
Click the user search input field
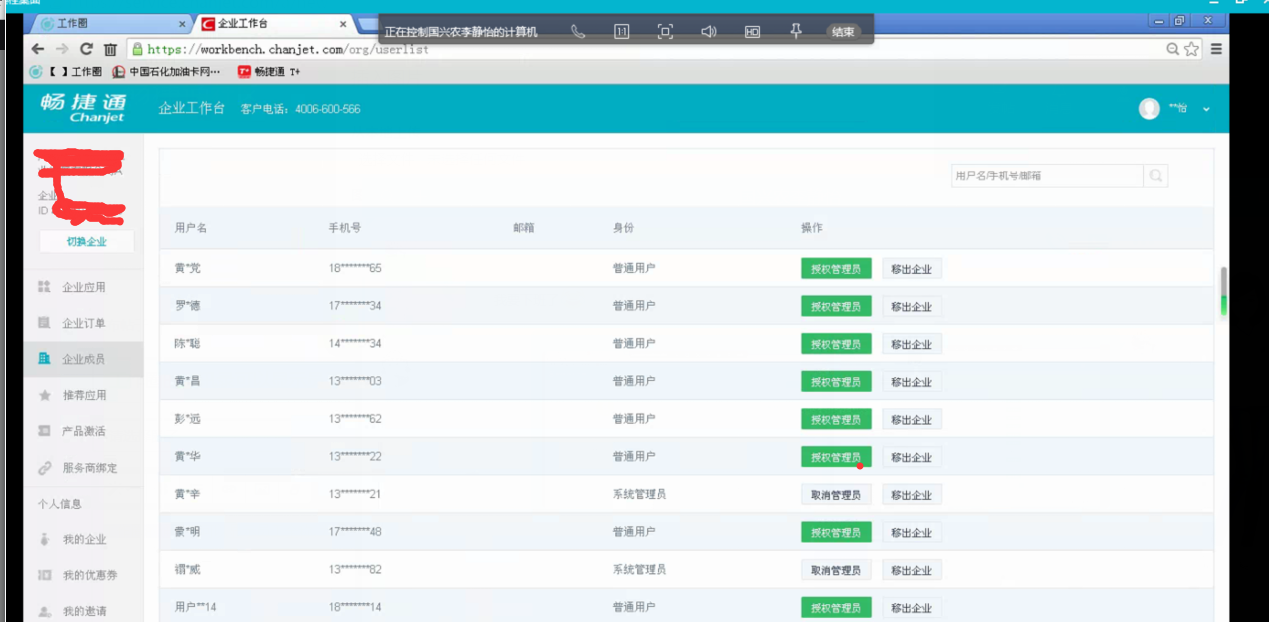[1047, 176]
